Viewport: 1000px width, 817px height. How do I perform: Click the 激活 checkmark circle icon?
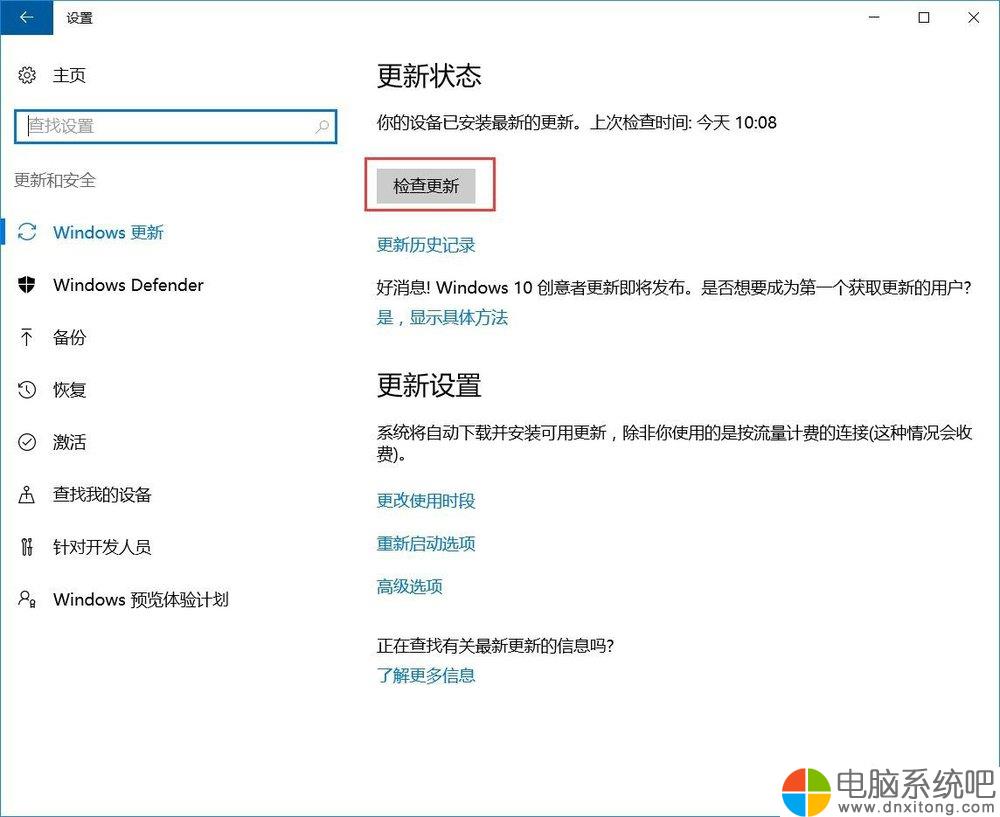coord(27,441)
